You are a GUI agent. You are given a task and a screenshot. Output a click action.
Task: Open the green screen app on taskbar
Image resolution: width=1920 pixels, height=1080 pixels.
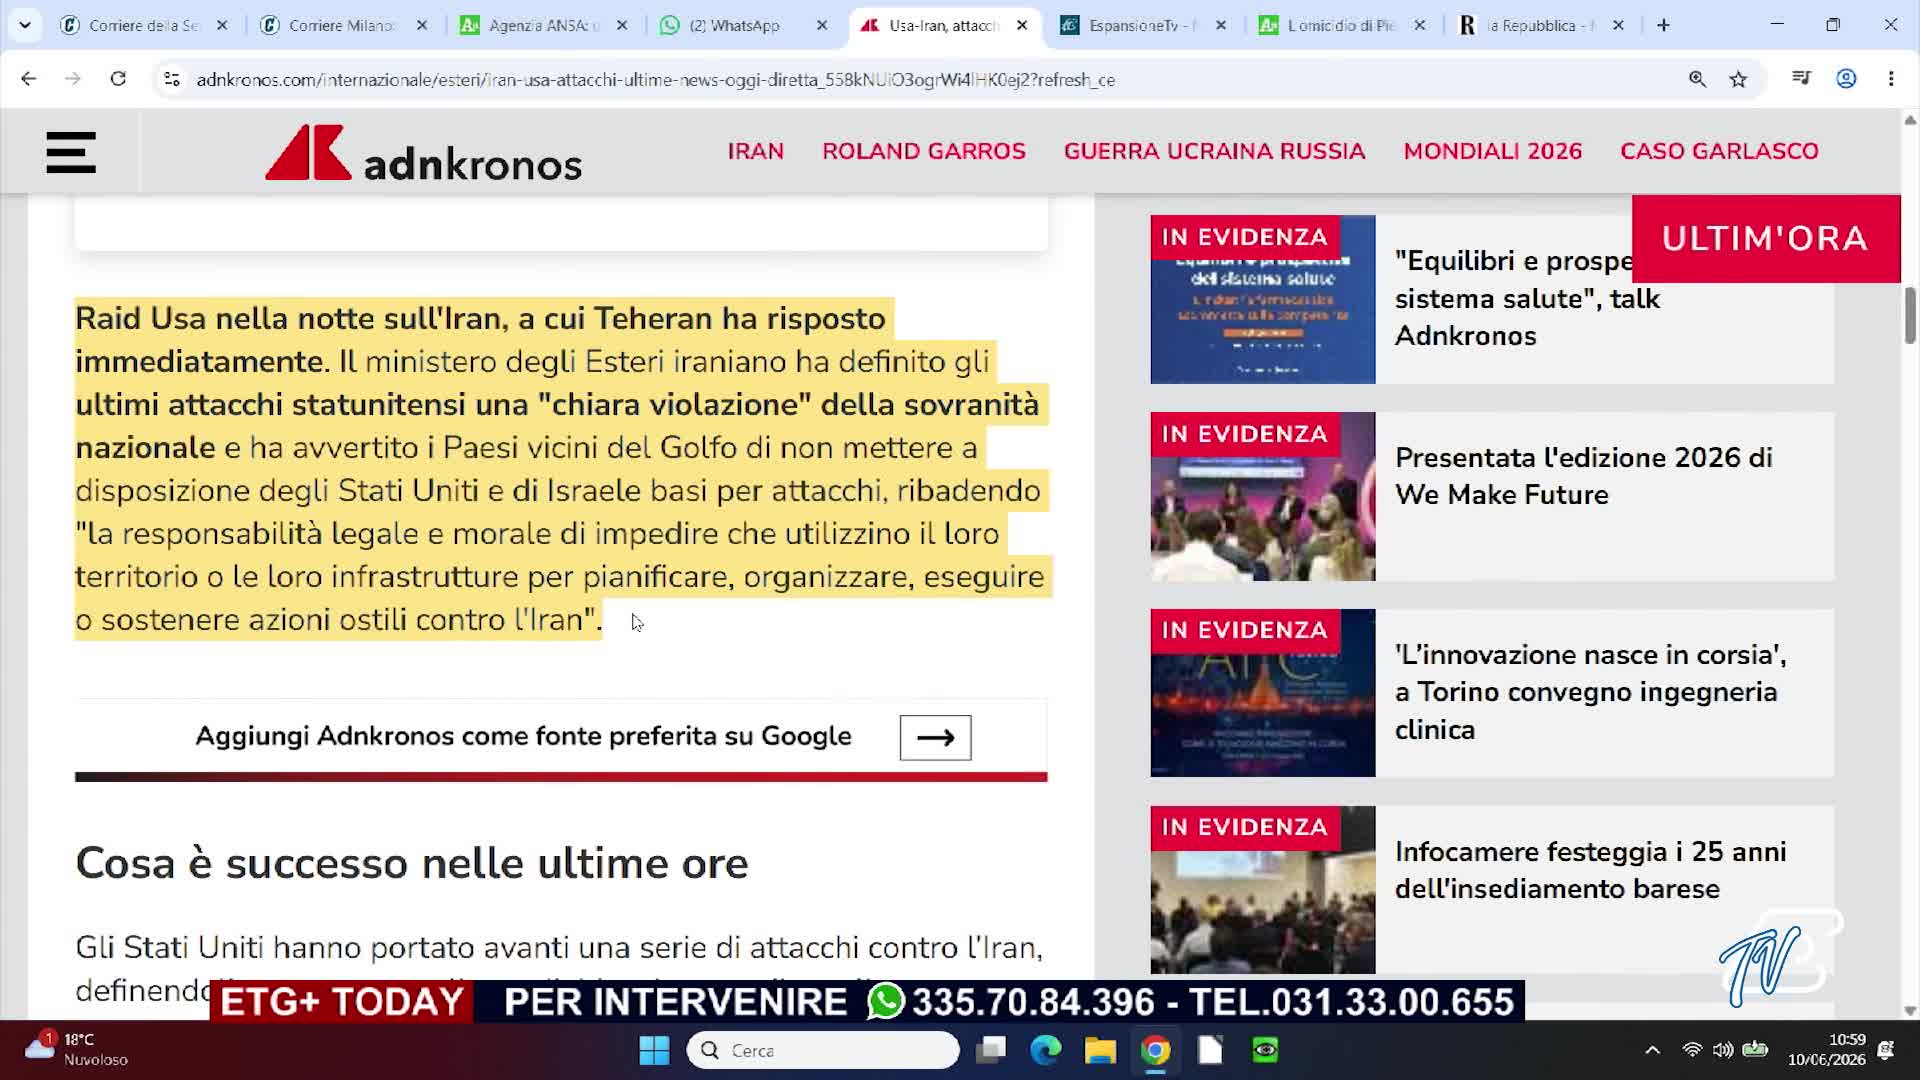[x=1265, y=1050]
